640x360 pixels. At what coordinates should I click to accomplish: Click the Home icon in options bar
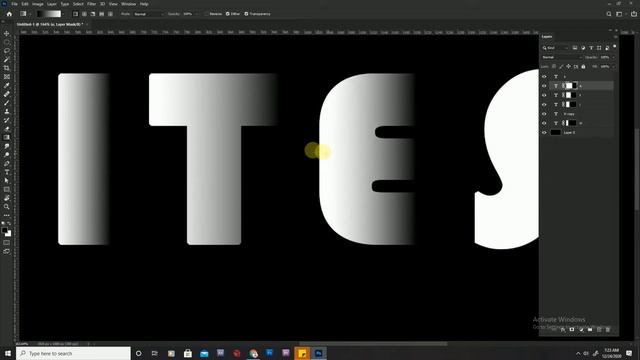(x=9, y=14)
